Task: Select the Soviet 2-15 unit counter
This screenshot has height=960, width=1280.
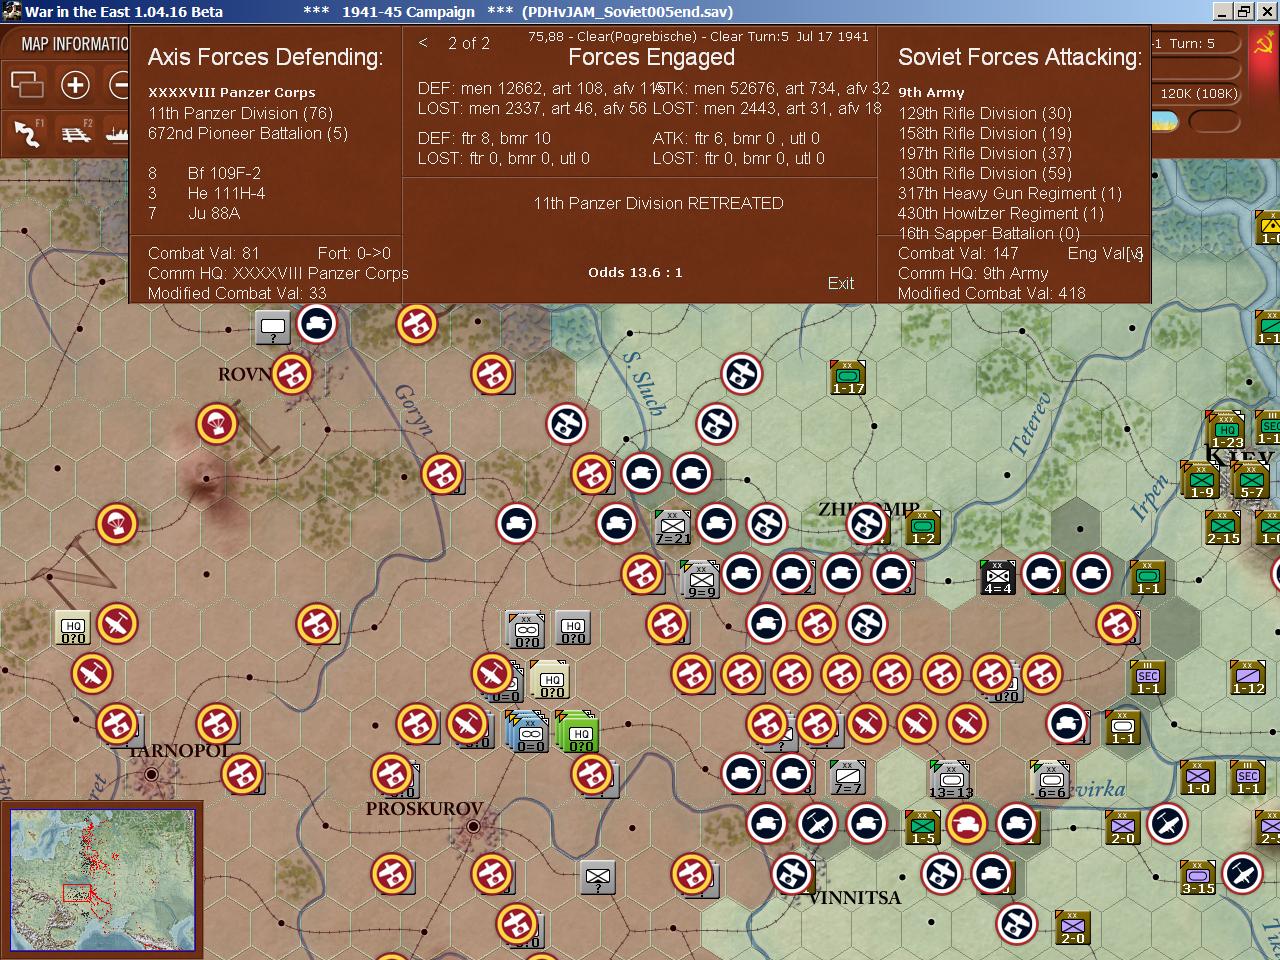Action: pyautogui.click(x=1223, y=527)
